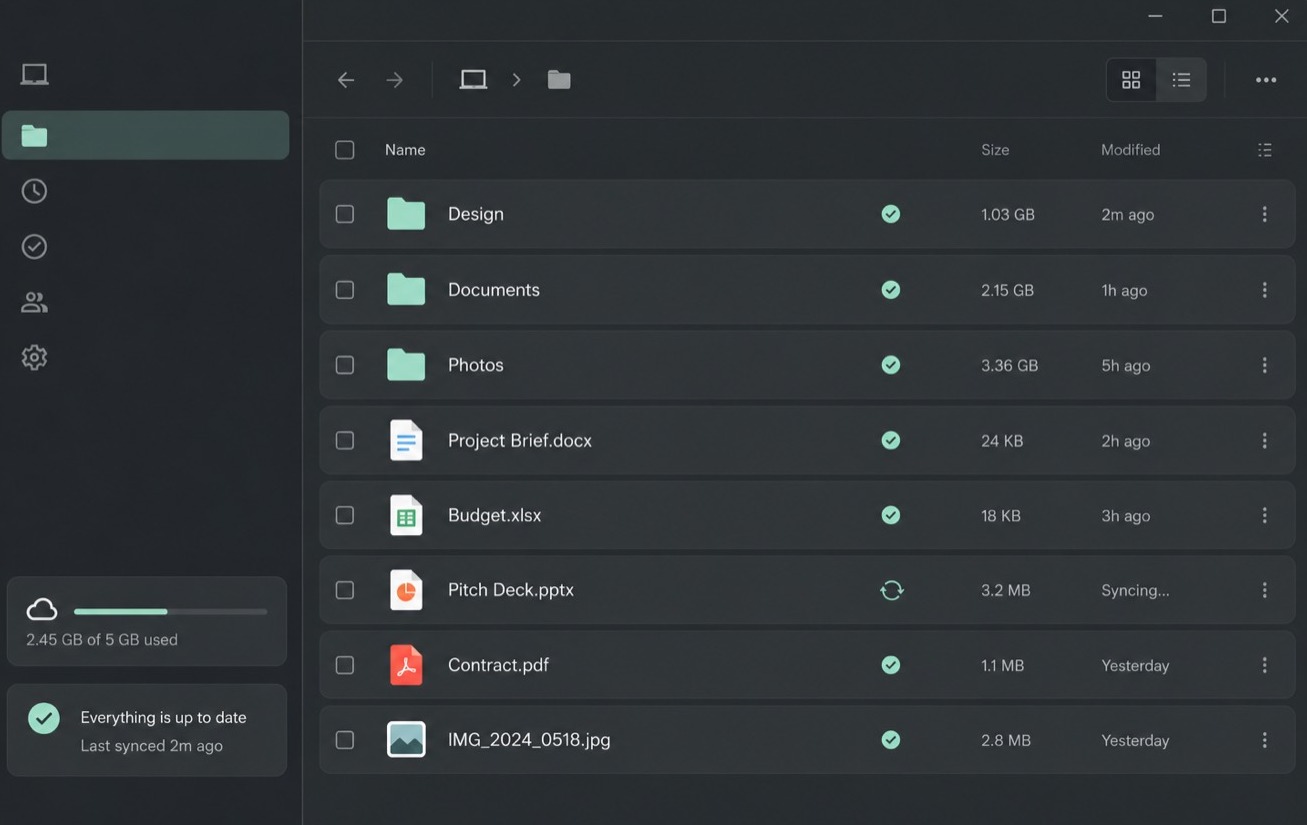Open the toolbar three-dot more menu
The image size is (1307, 825).
pyautogui.click(x=1266, y=80)
